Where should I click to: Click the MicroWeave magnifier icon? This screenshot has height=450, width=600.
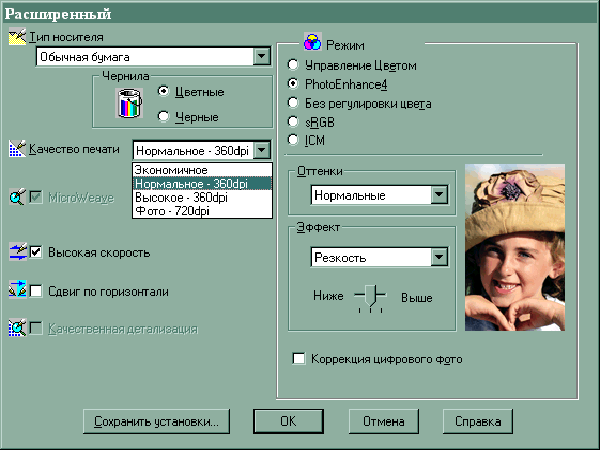(17, 197)
